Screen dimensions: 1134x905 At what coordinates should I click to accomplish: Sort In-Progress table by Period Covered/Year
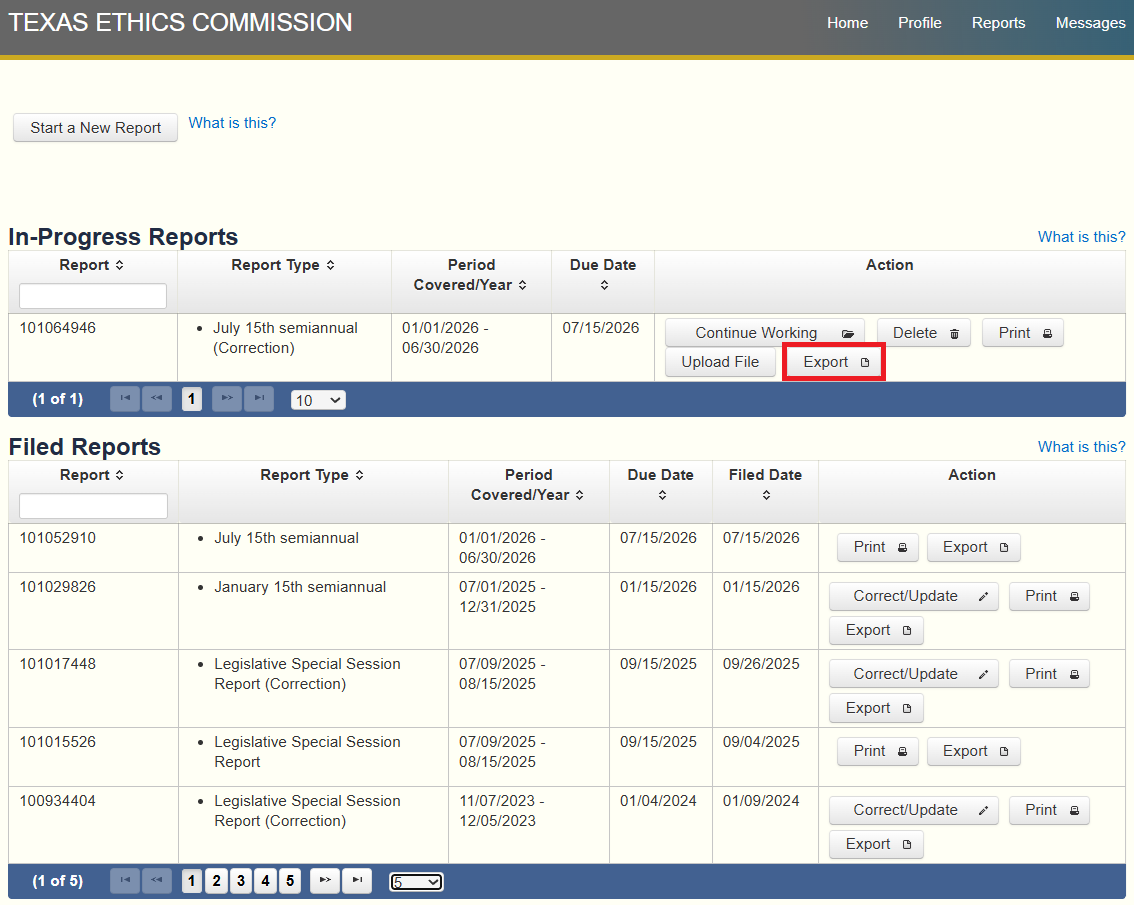point(522,286)
